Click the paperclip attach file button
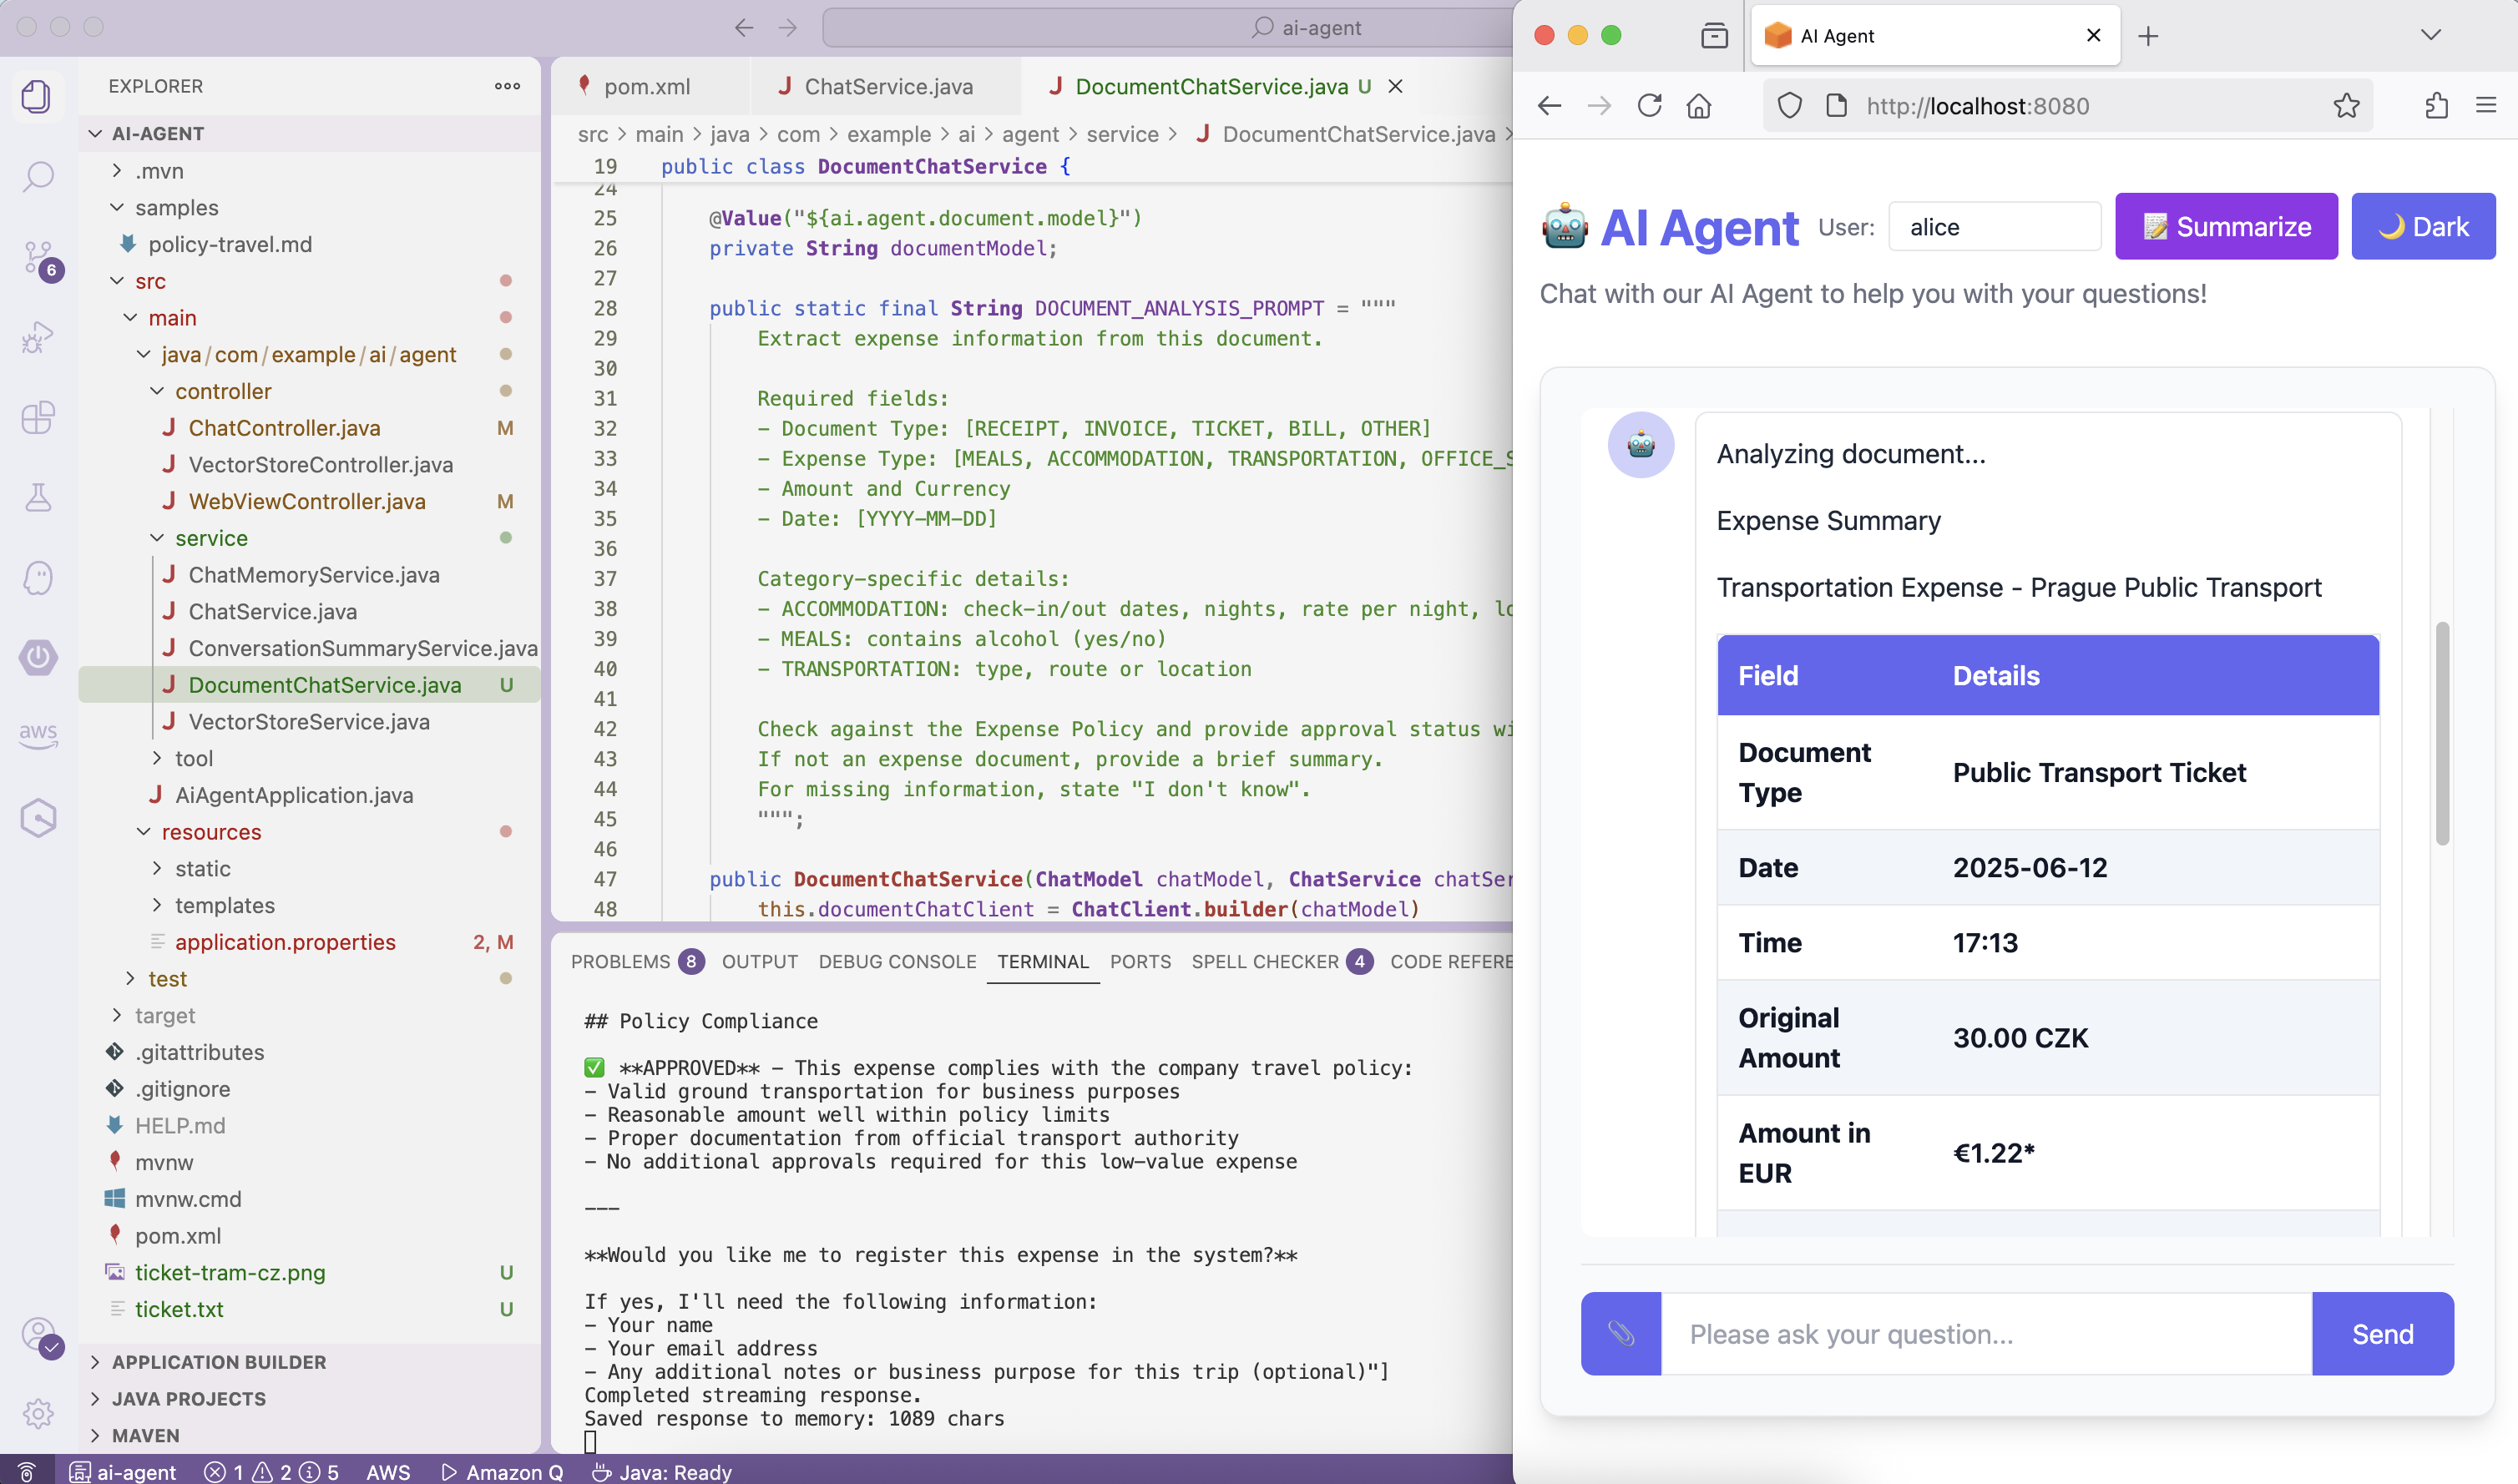This screenshot has width=2518, height=1484. click(x=1620, y=1333)
